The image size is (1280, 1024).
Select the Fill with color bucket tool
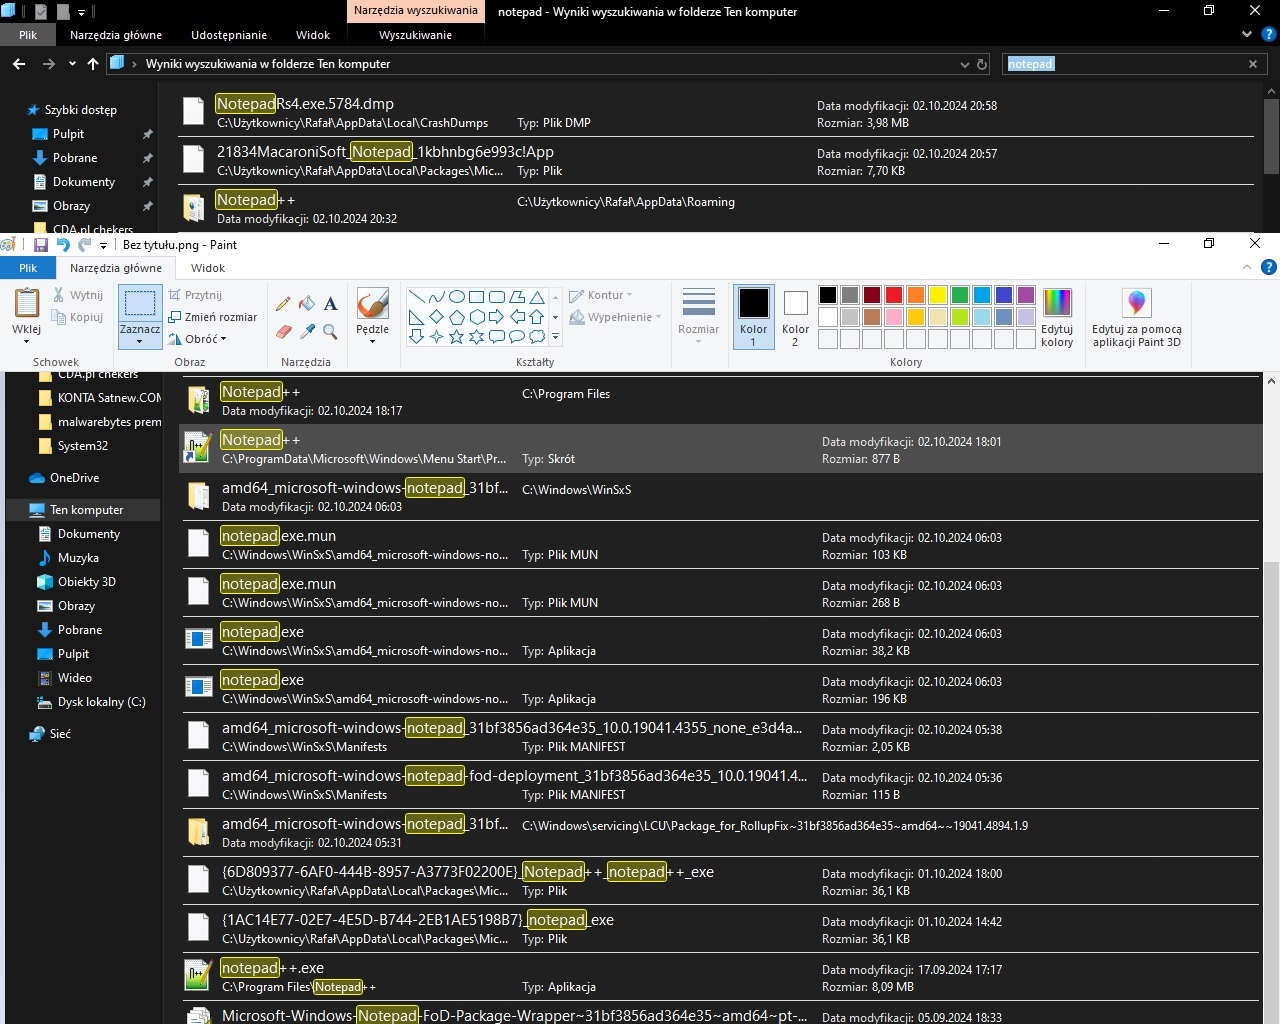tap(307, 304)
